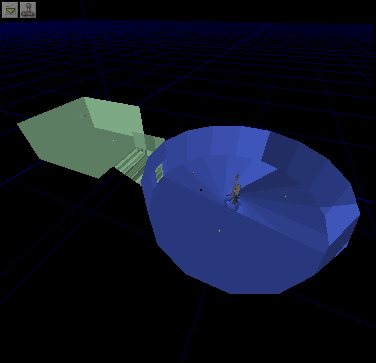Image resolution: width=376 pixels, height=363 pixels.
Task: Open the green arrow dropdown menu button
Action: [10, 10]
